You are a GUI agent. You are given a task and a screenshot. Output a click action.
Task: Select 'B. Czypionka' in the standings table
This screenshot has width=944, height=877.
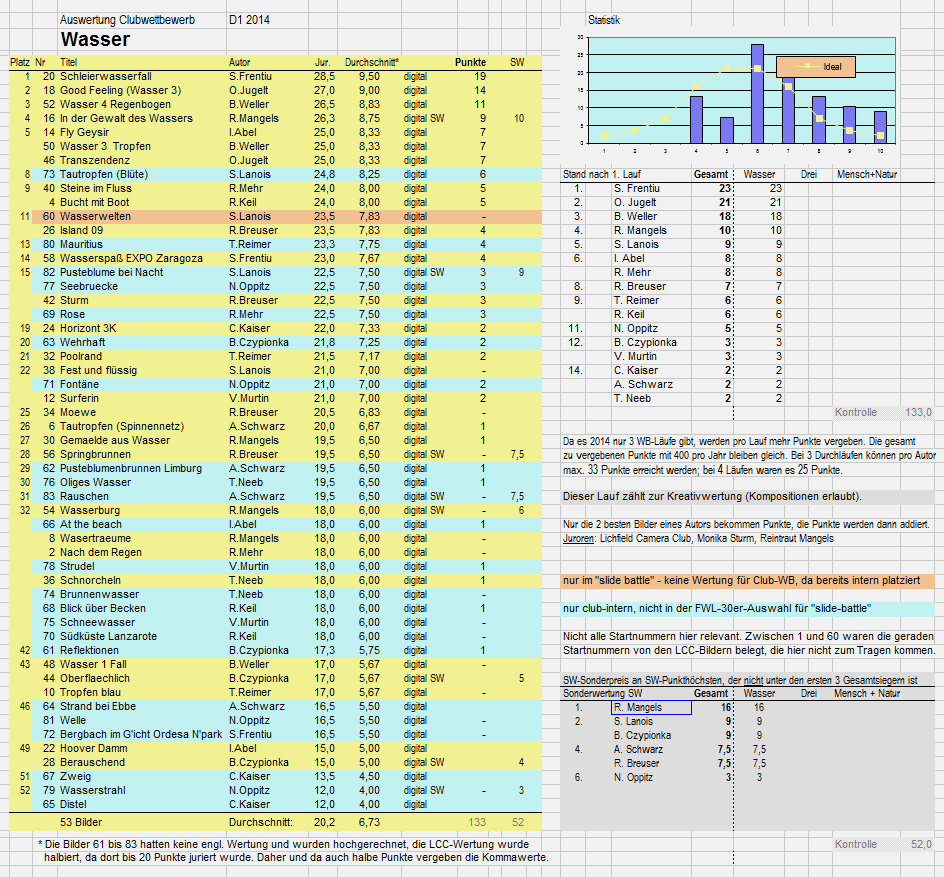[645, 342]
